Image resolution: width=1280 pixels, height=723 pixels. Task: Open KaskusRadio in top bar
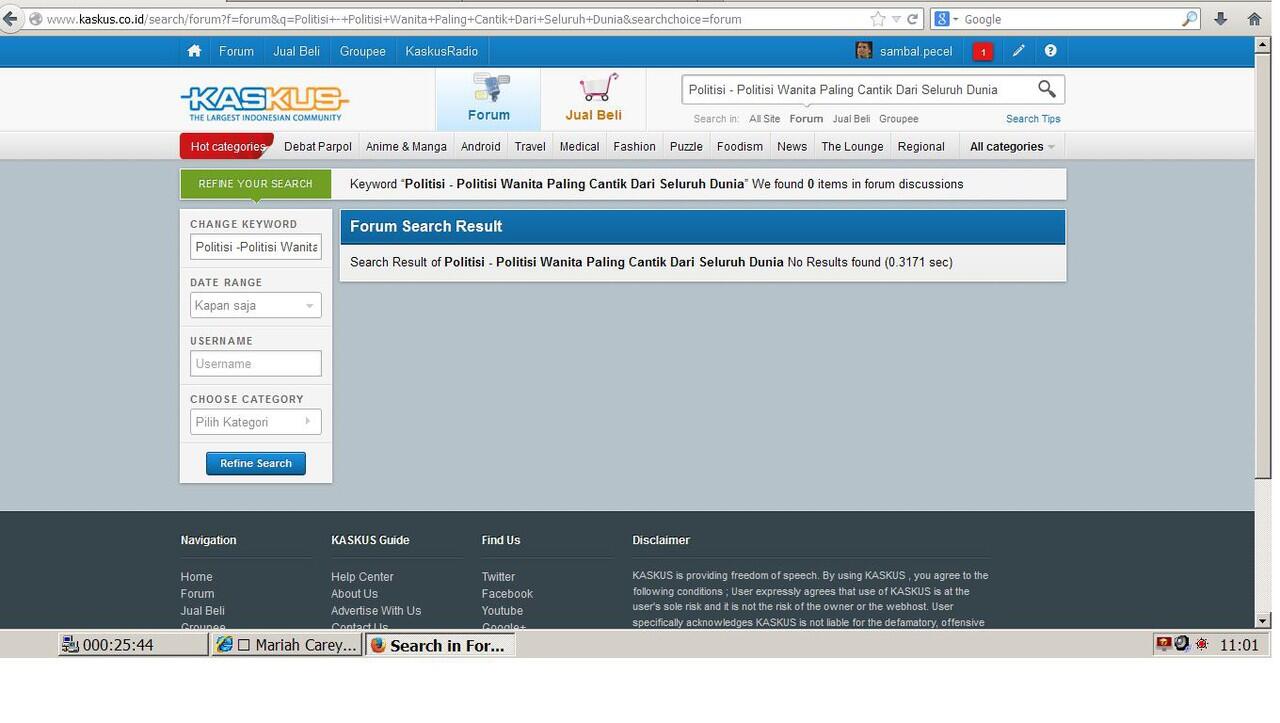(x=442, y=51)
